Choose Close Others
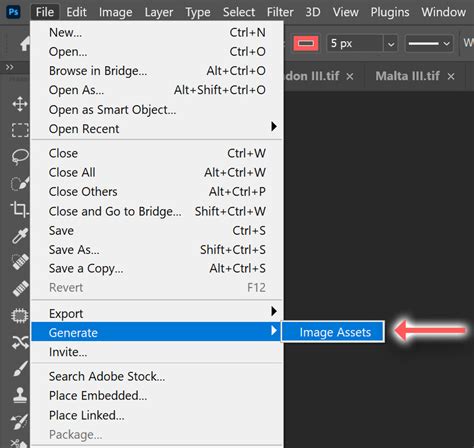Viewport: 474px width, 448px height. [x=157, y=192]
